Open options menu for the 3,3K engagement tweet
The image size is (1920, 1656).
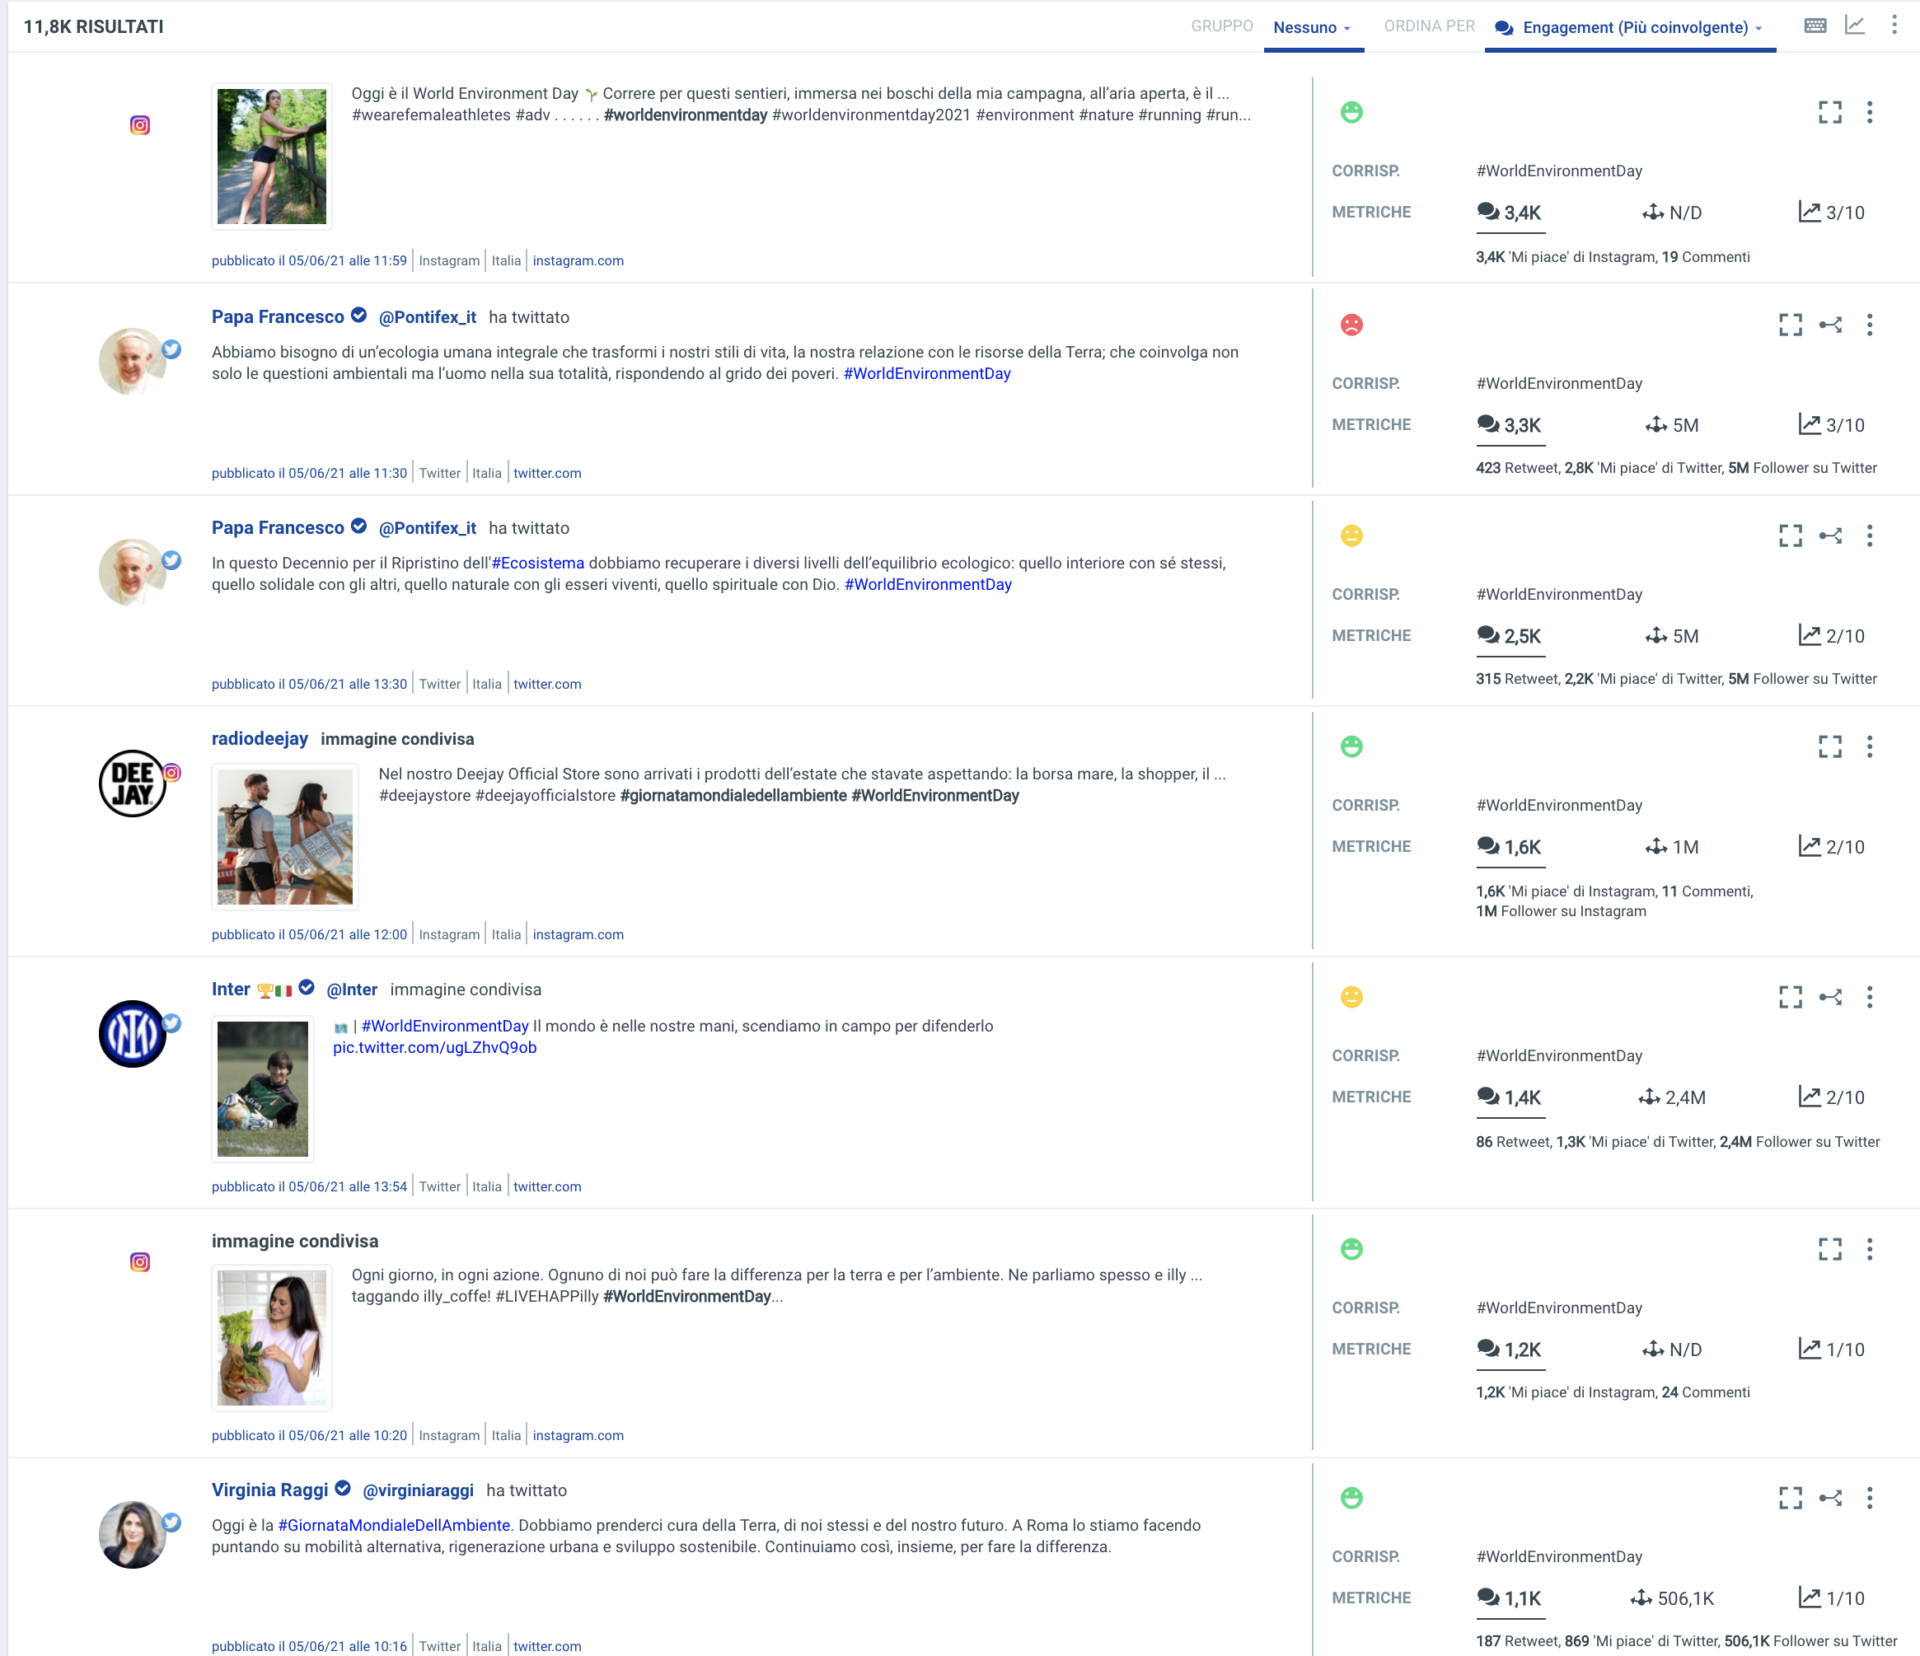[x=1870, y=325]
